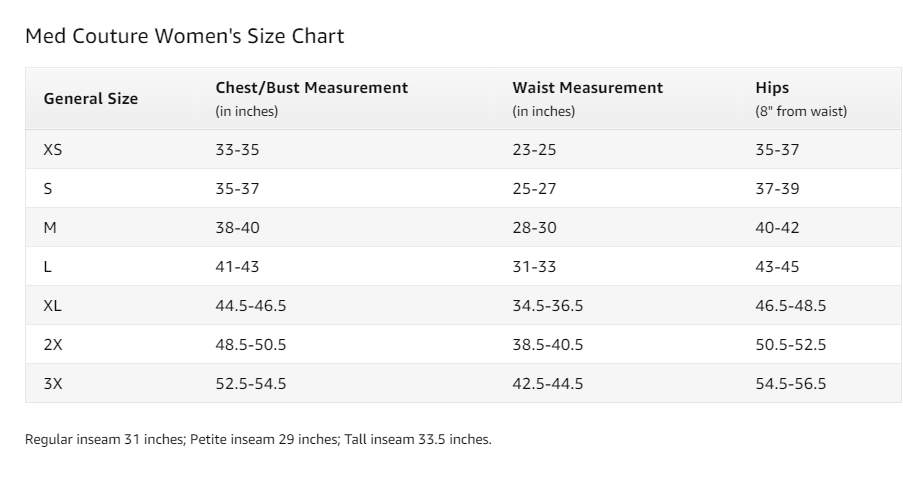Click the General Size column header
The image size is (903, 479).
(91, 99)
